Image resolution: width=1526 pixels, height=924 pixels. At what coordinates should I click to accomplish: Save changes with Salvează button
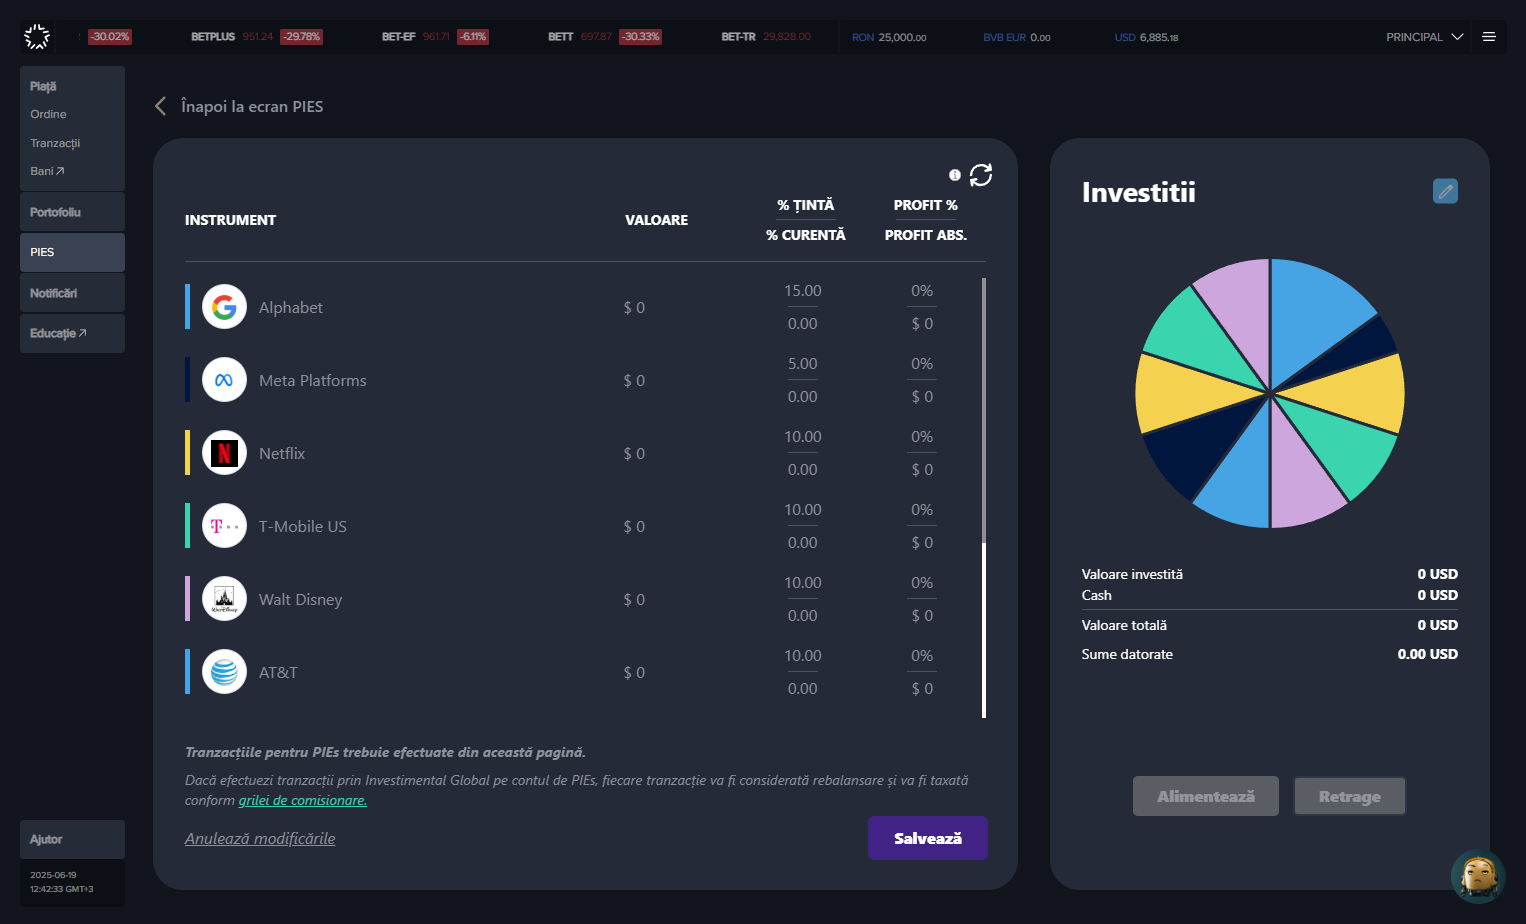(928, 838)
